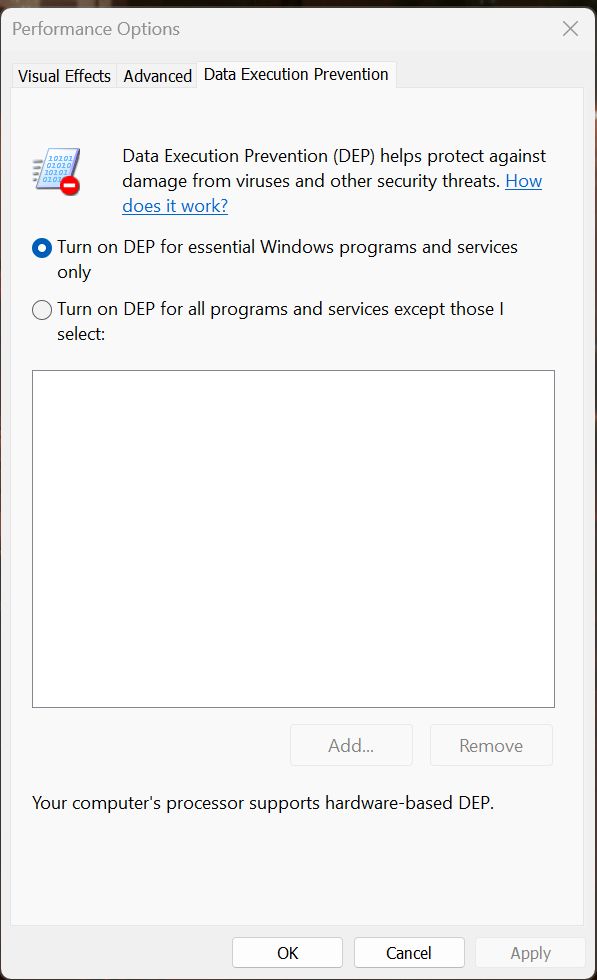Viewport: 597px width, 980px height.
Task: Click the Remove button
Action: click(x=491, y=745)
